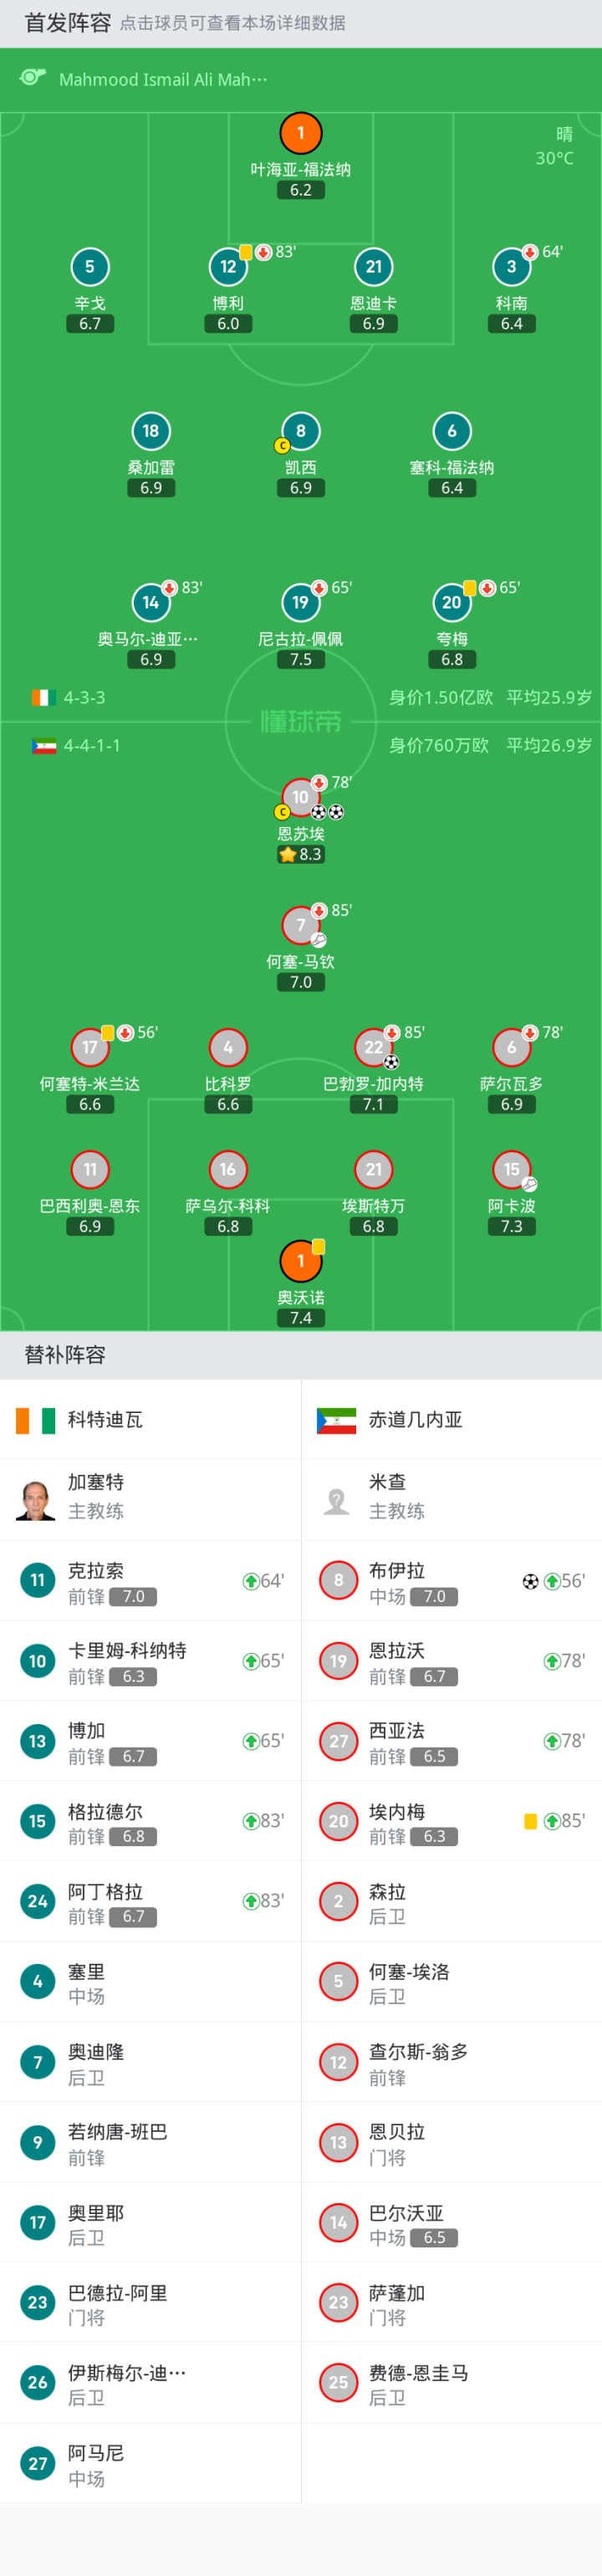The width and height of the screenshot is (602, 2576).
Task: Click 埃内梅 number 20 substitute badge
Action: pyautogui.click(x=338, y=1821)
